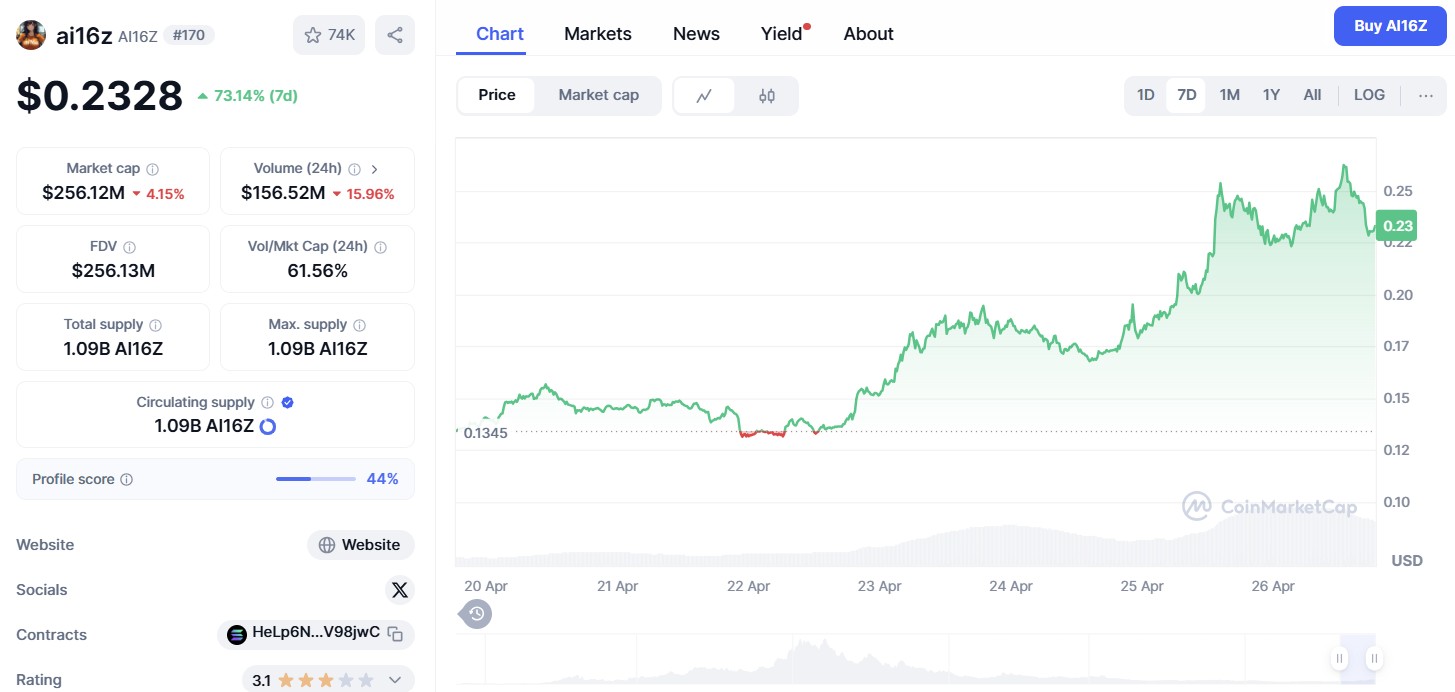Click the share icon next to watchlist
The image size is (1455, 692).
click(394, 35)
